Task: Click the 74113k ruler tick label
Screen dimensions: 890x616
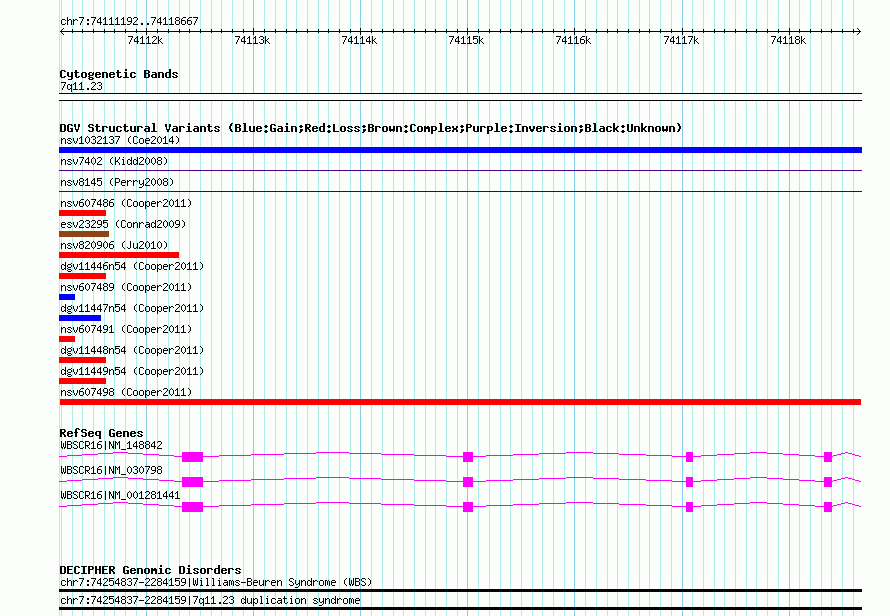Action: point(252,41)
